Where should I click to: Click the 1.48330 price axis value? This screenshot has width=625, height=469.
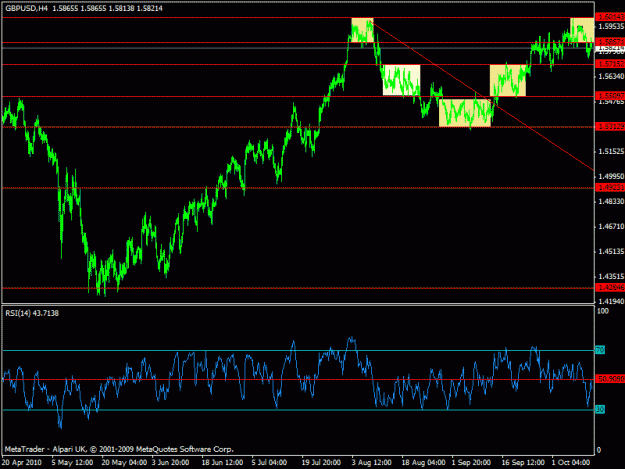[x=611, y=202]
